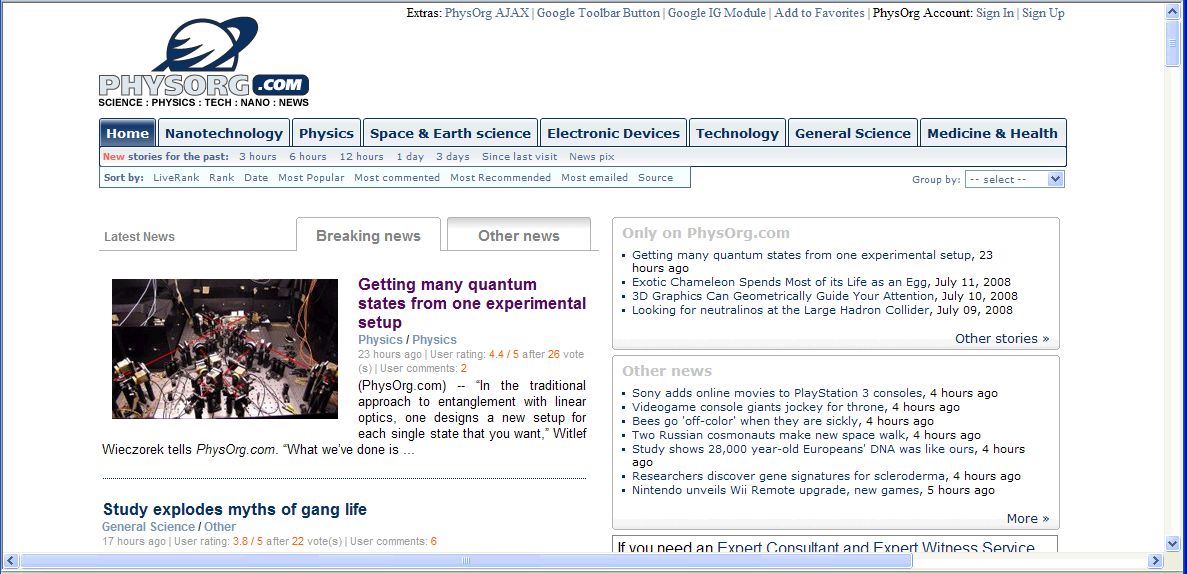
Task: Click the Other category under gang life story
Action: 220,526
